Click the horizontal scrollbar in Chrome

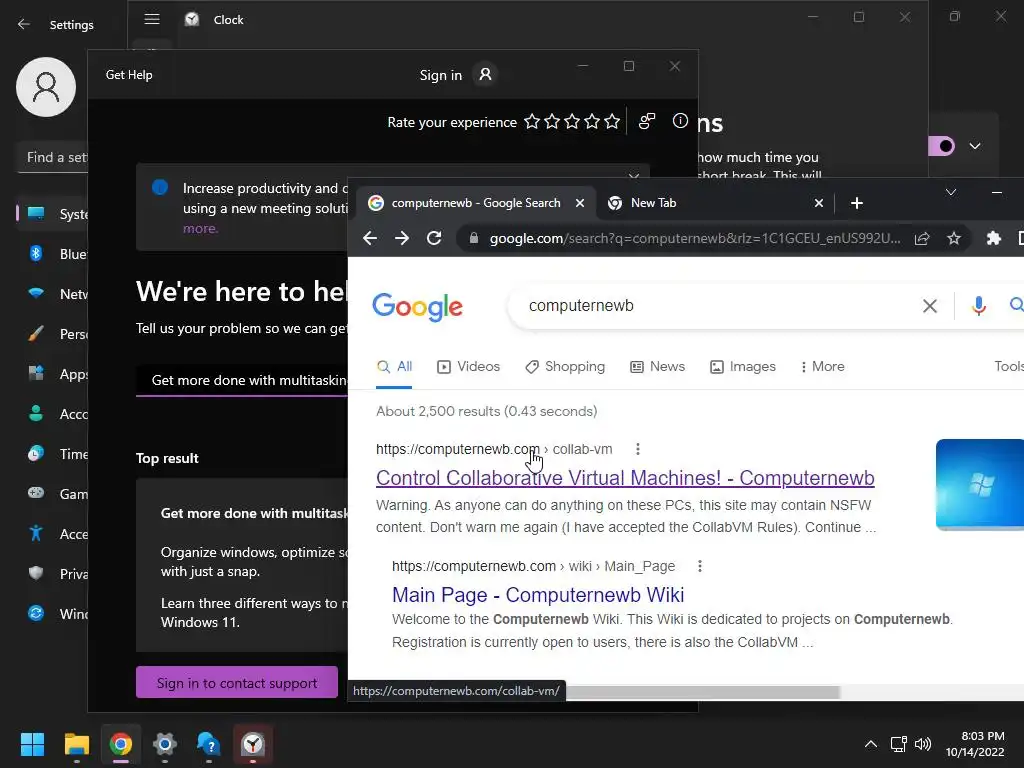[702, 692]
